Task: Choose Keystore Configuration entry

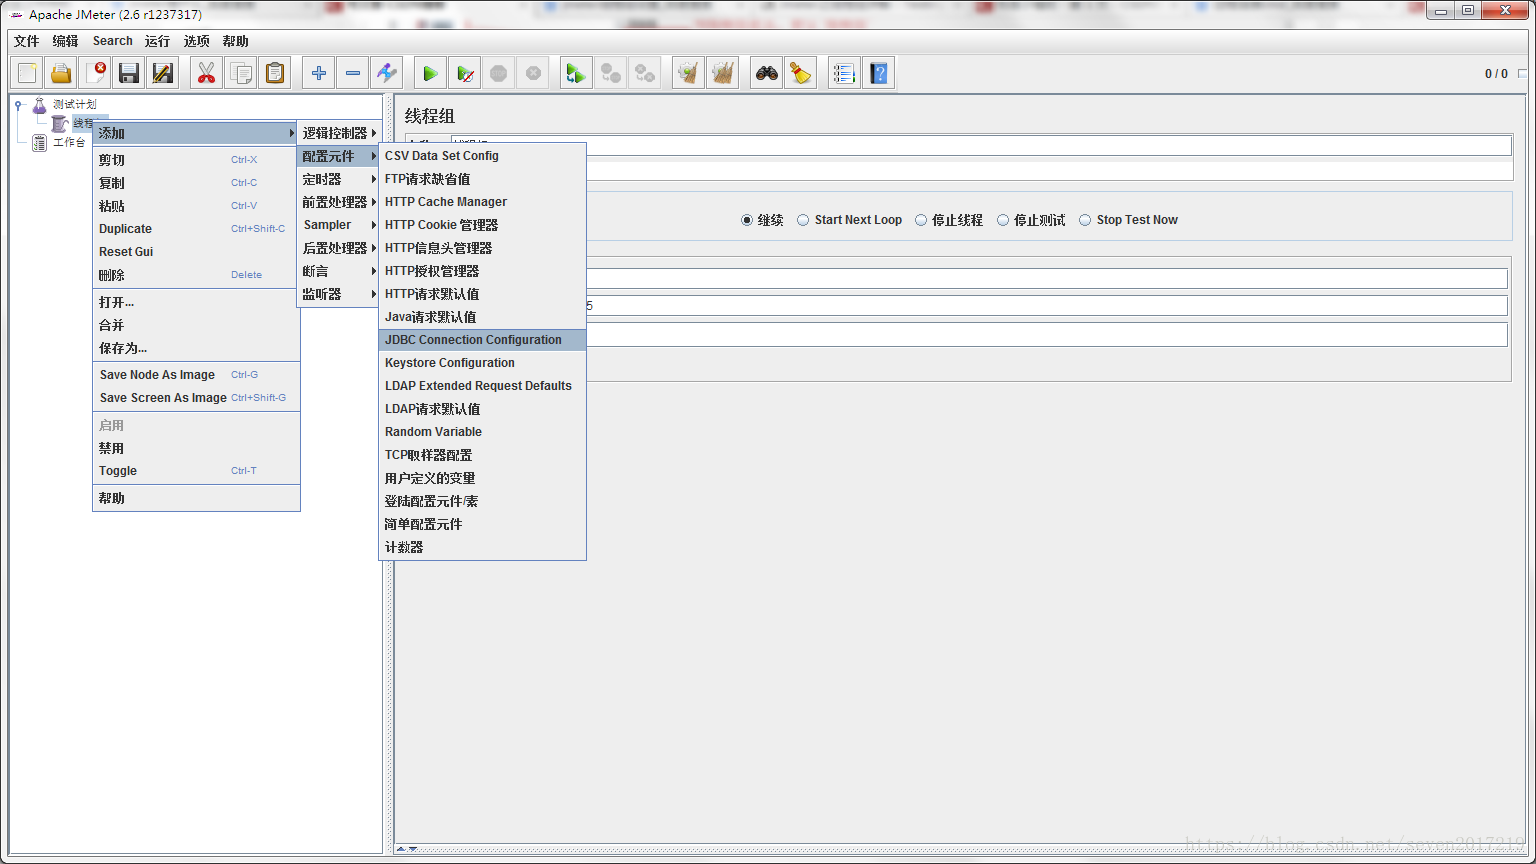Action: point(482,363)
